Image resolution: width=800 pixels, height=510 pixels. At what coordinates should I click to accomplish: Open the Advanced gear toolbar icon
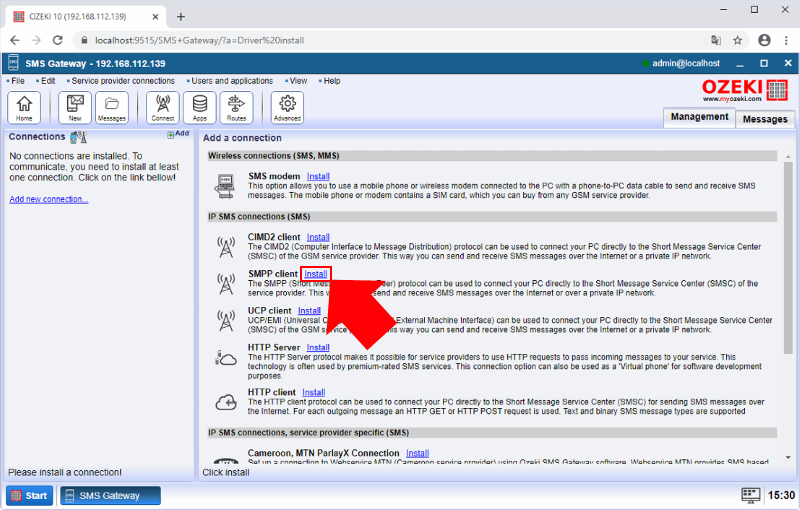[x=287, y=108]
